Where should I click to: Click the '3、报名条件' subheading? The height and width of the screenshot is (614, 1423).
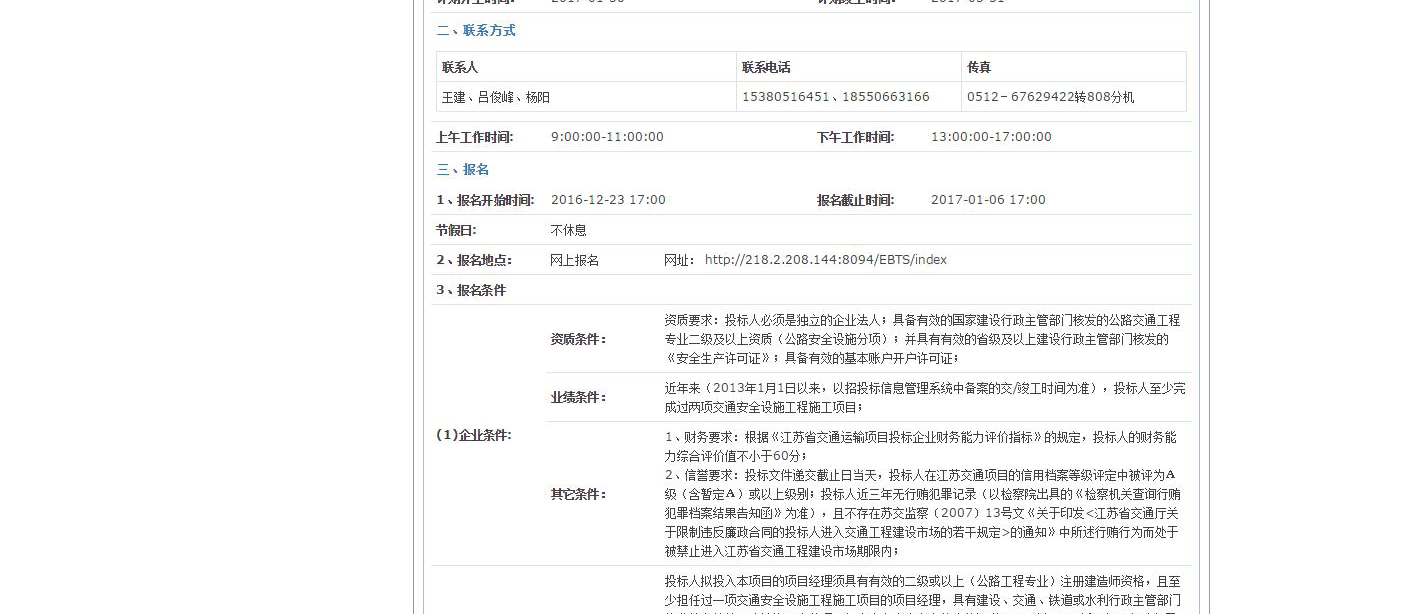click(x=471, y=290)
